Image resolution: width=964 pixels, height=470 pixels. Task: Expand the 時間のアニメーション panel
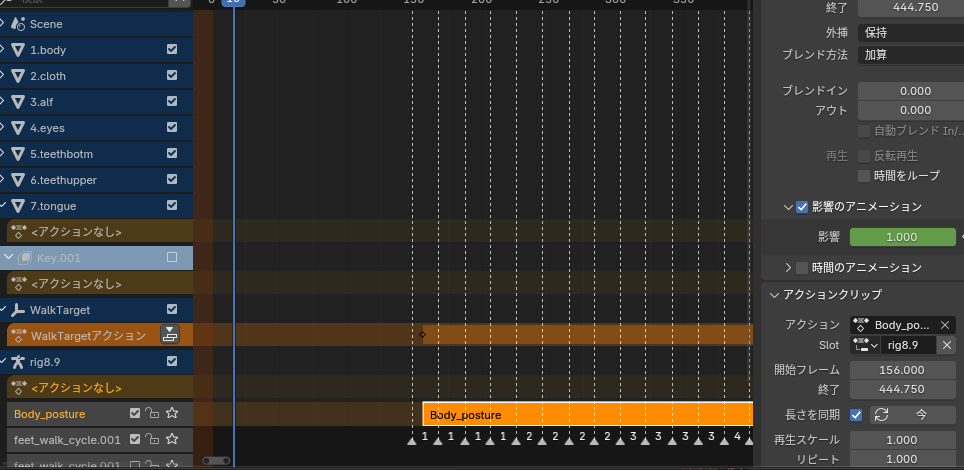point(788,268)
